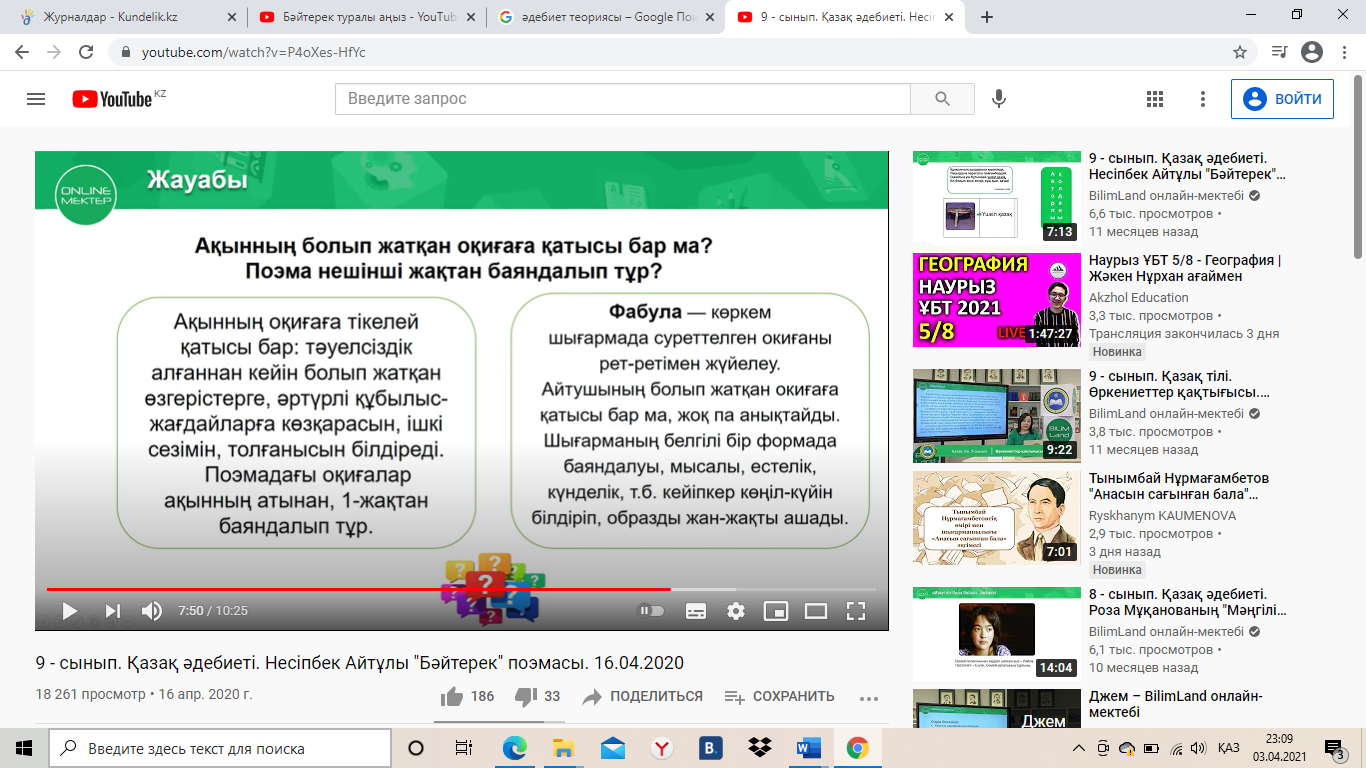
Task: Open Dropbox from taskbar
Action: (759, 748)
